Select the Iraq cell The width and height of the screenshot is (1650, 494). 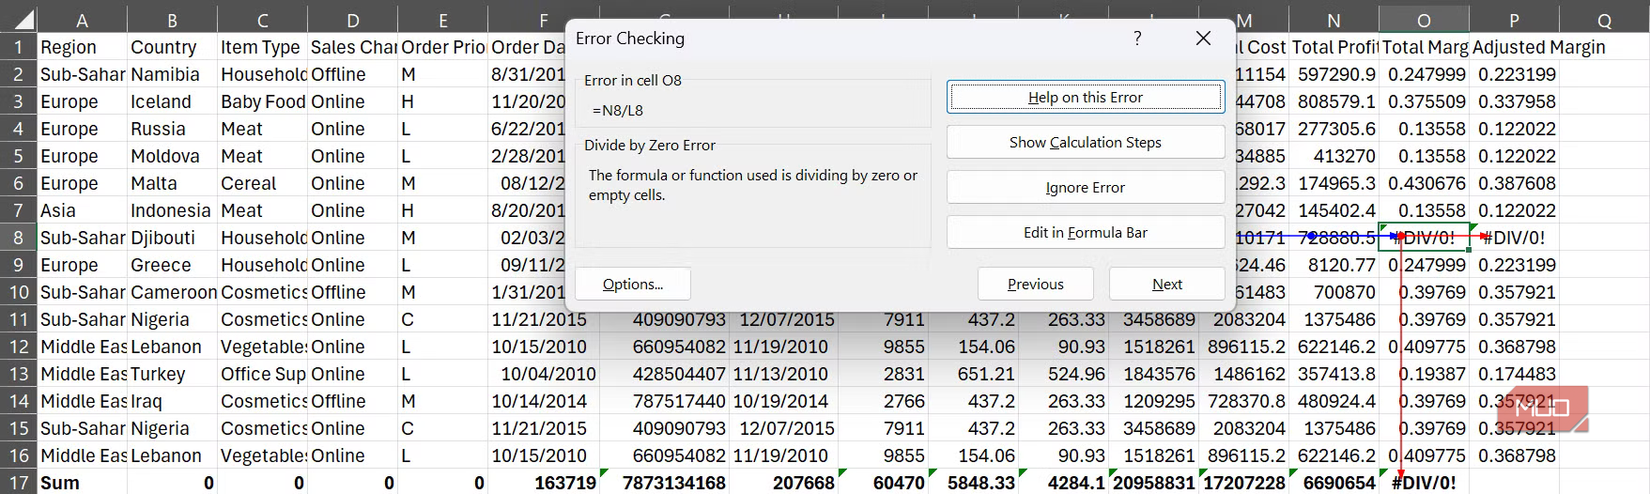click(x=172, y=401)
